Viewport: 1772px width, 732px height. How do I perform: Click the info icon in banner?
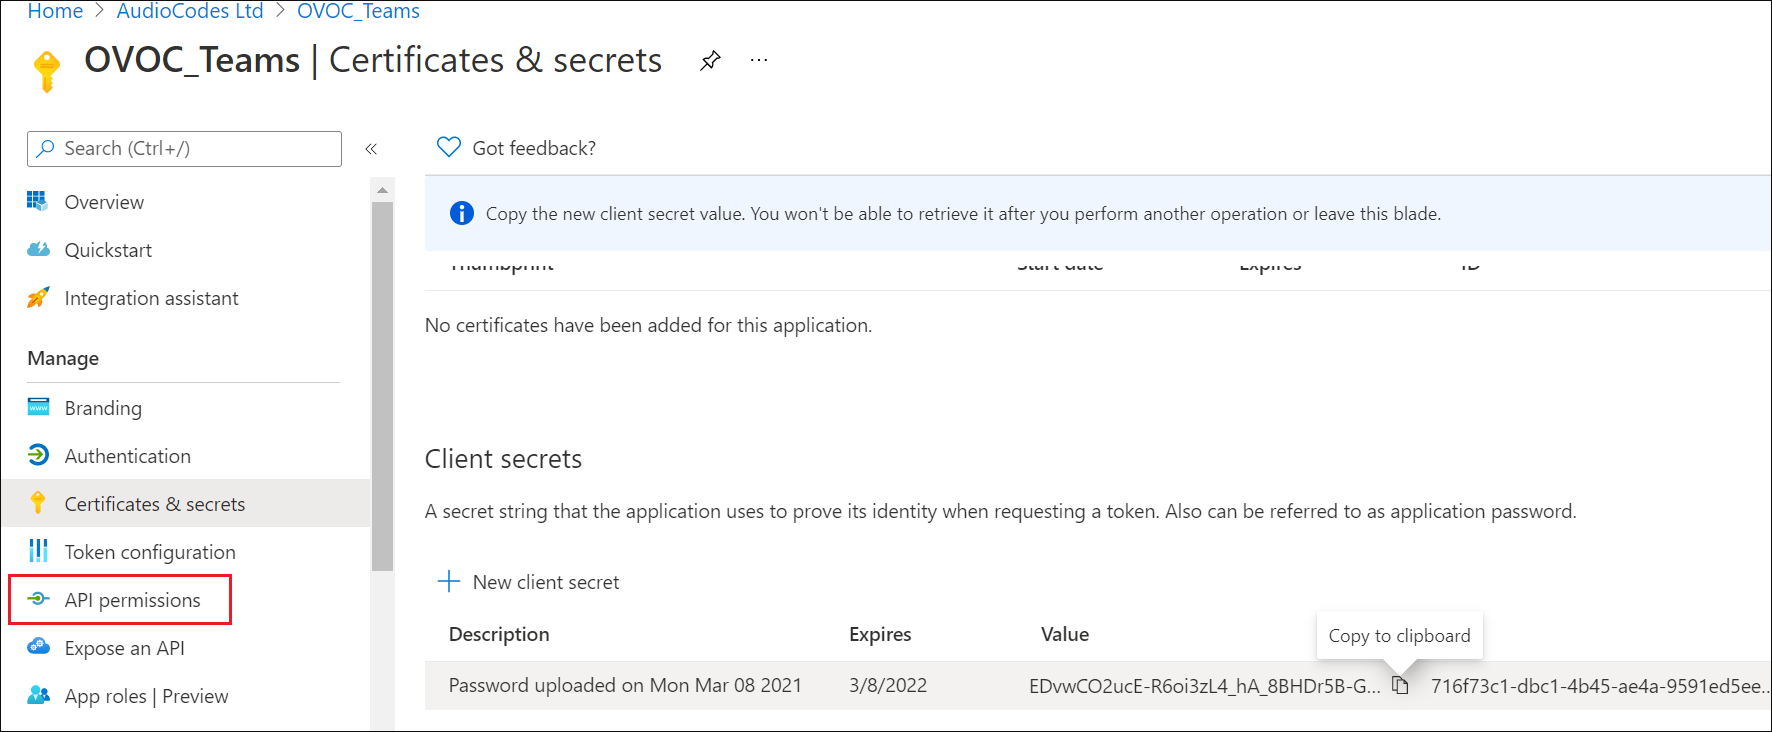pyautogui.click(x=461, y=213)
